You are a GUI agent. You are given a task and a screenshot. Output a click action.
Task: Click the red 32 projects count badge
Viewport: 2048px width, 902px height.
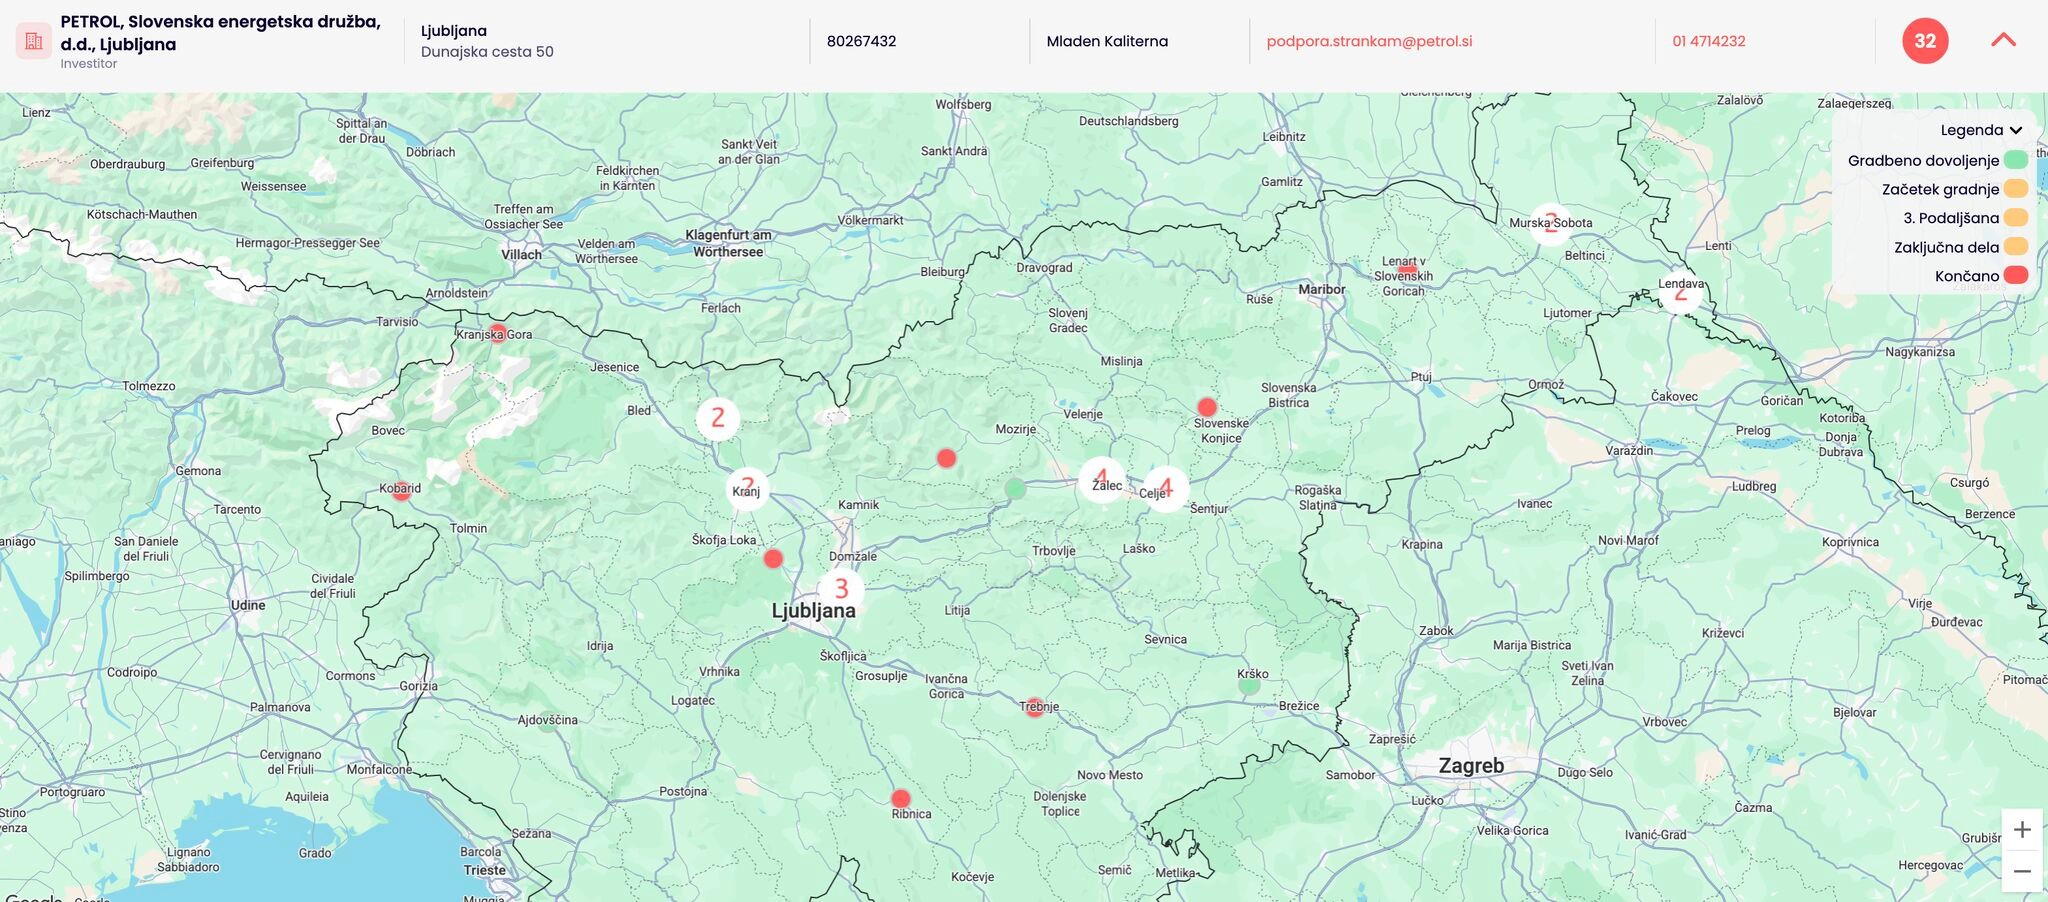pyautogui.click(x=1925, y=41)
